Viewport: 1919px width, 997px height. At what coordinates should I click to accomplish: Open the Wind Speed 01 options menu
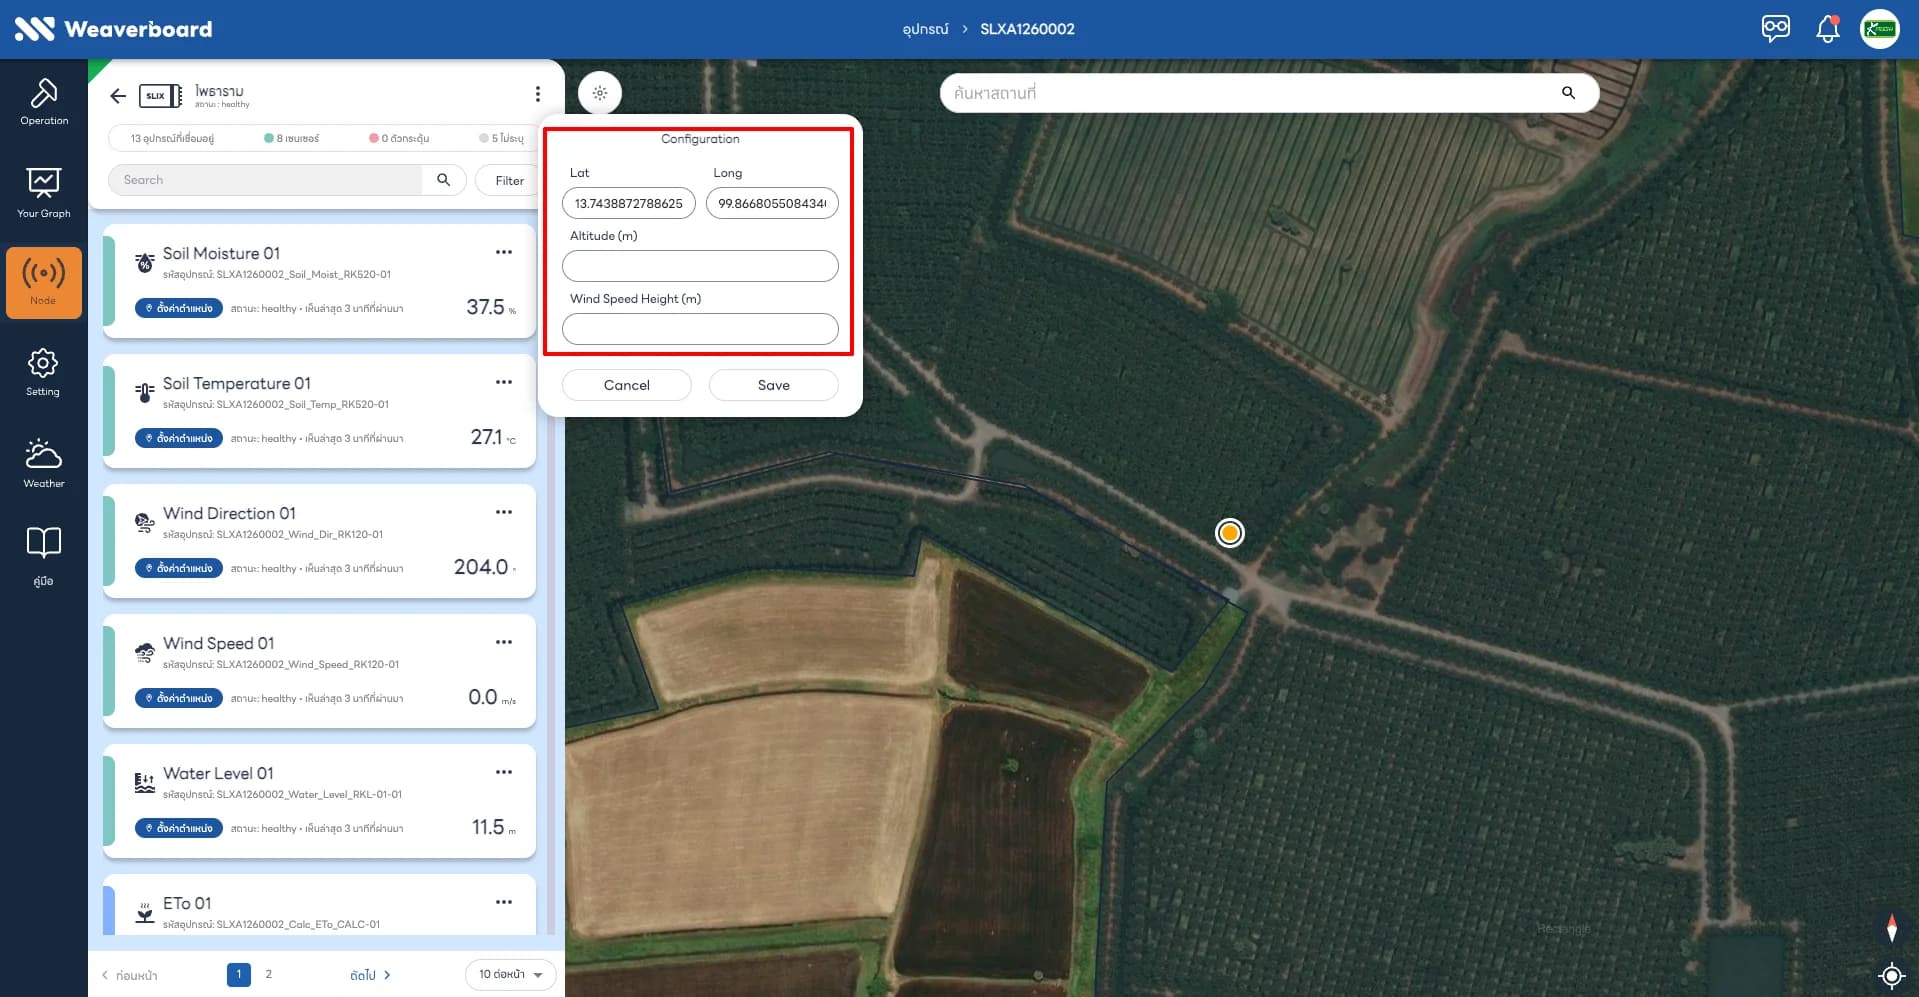(x=504, y=642)
